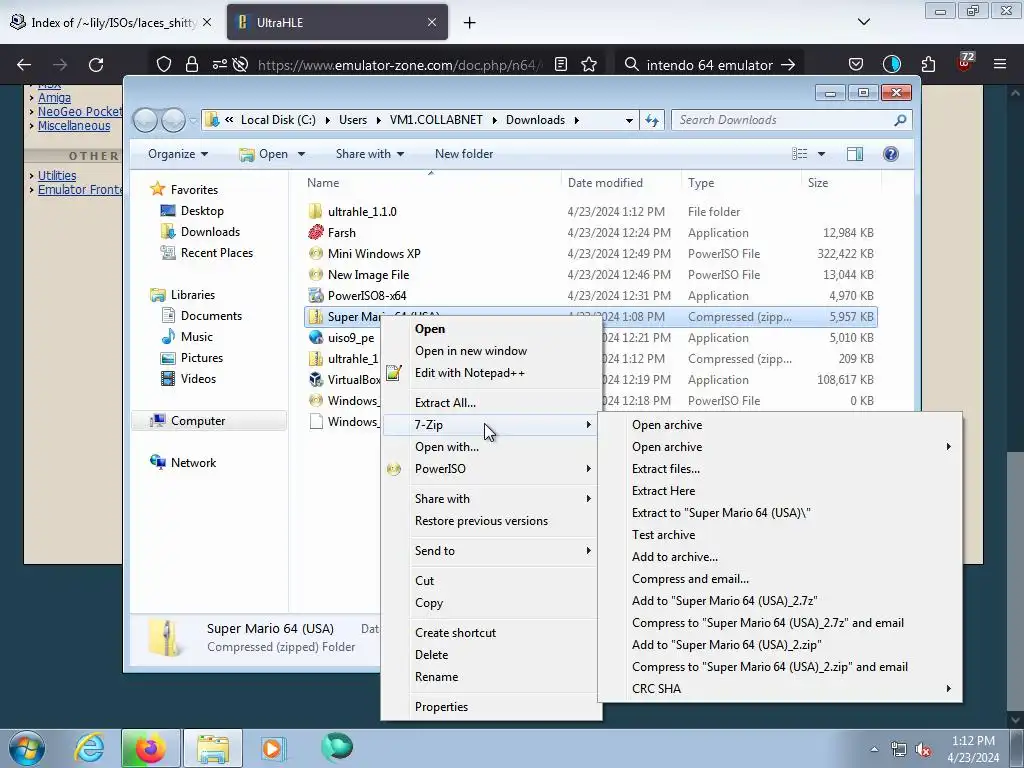
Task: Open the Firefox hamburger menu
Action: coord(1000,65)
